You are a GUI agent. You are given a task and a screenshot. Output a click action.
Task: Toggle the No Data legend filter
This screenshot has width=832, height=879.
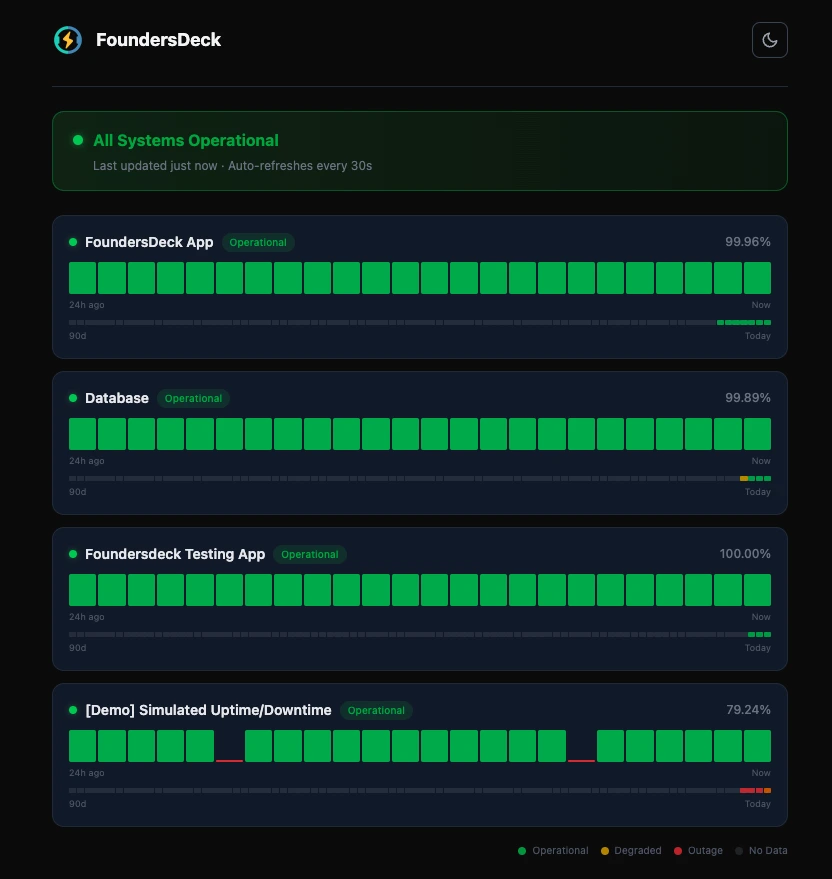[x=739, y=850]
